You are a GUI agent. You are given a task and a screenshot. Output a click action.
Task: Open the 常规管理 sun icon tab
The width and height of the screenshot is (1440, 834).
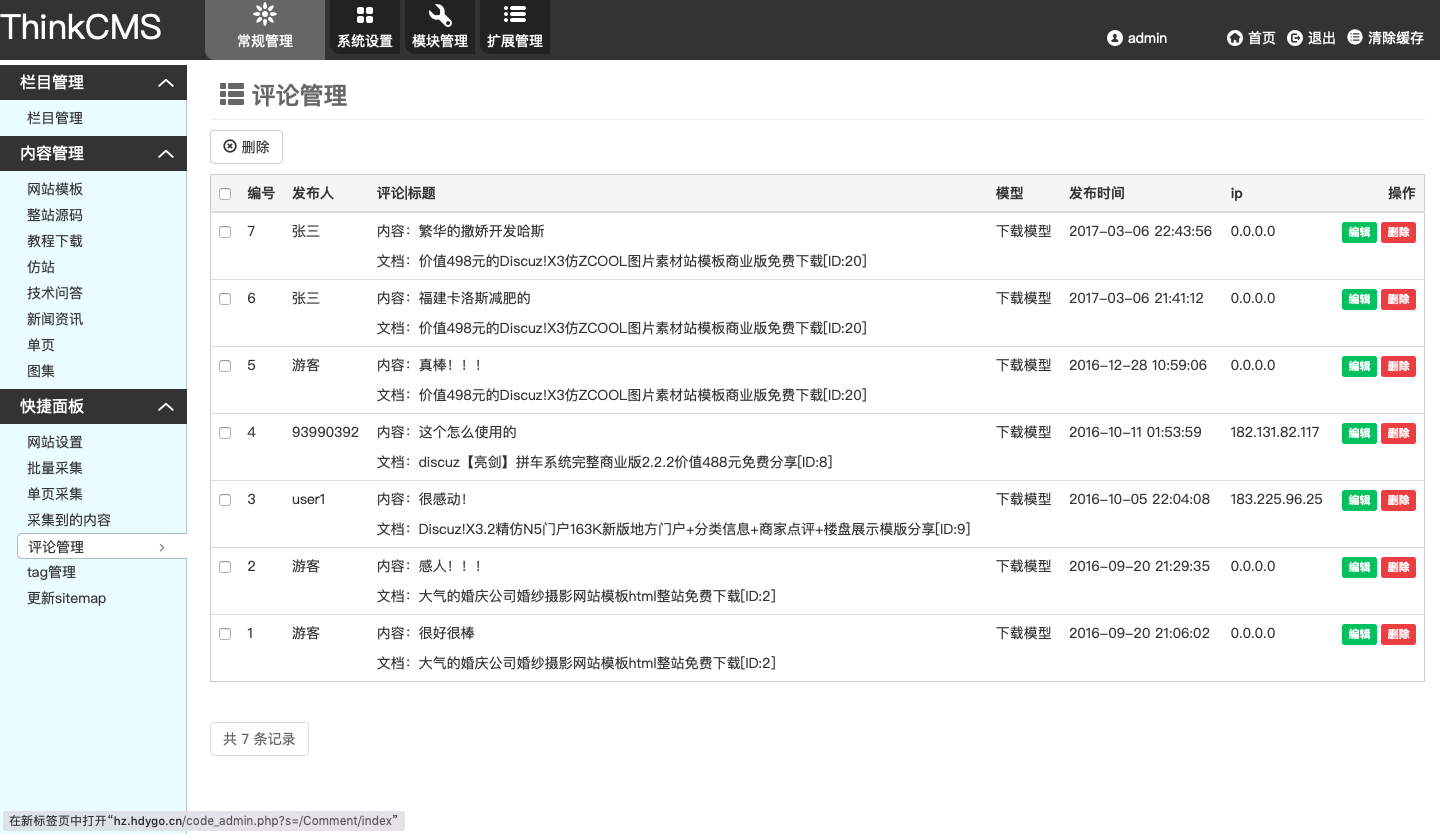point(265,16)
